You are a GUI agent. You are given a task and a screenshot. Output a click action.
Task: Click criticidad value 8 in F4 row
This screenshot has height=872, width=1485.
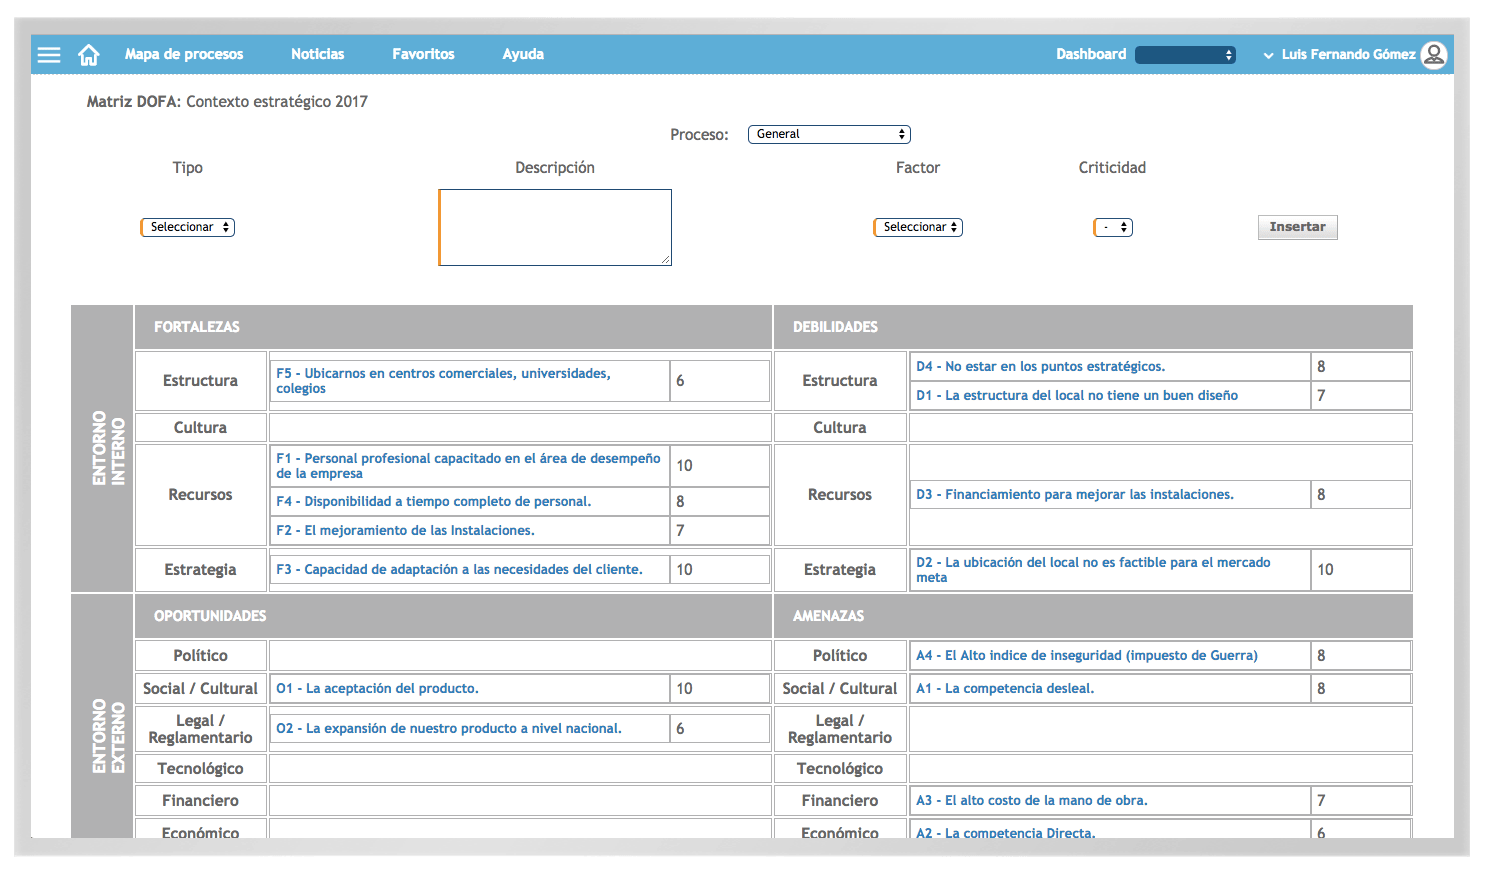(x=680, y=501)
